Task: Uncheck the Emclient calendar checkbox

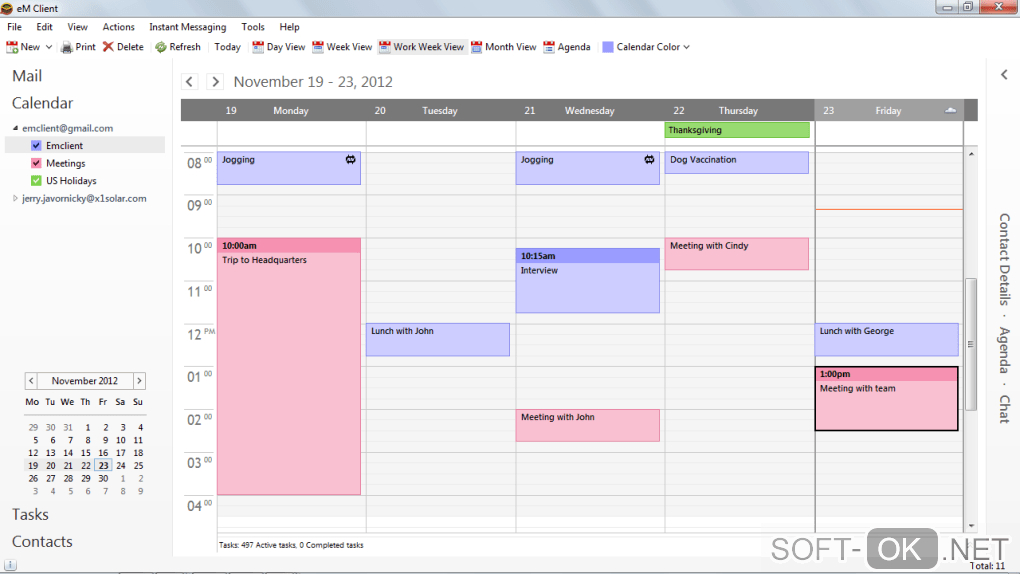Action: [37, 146]
